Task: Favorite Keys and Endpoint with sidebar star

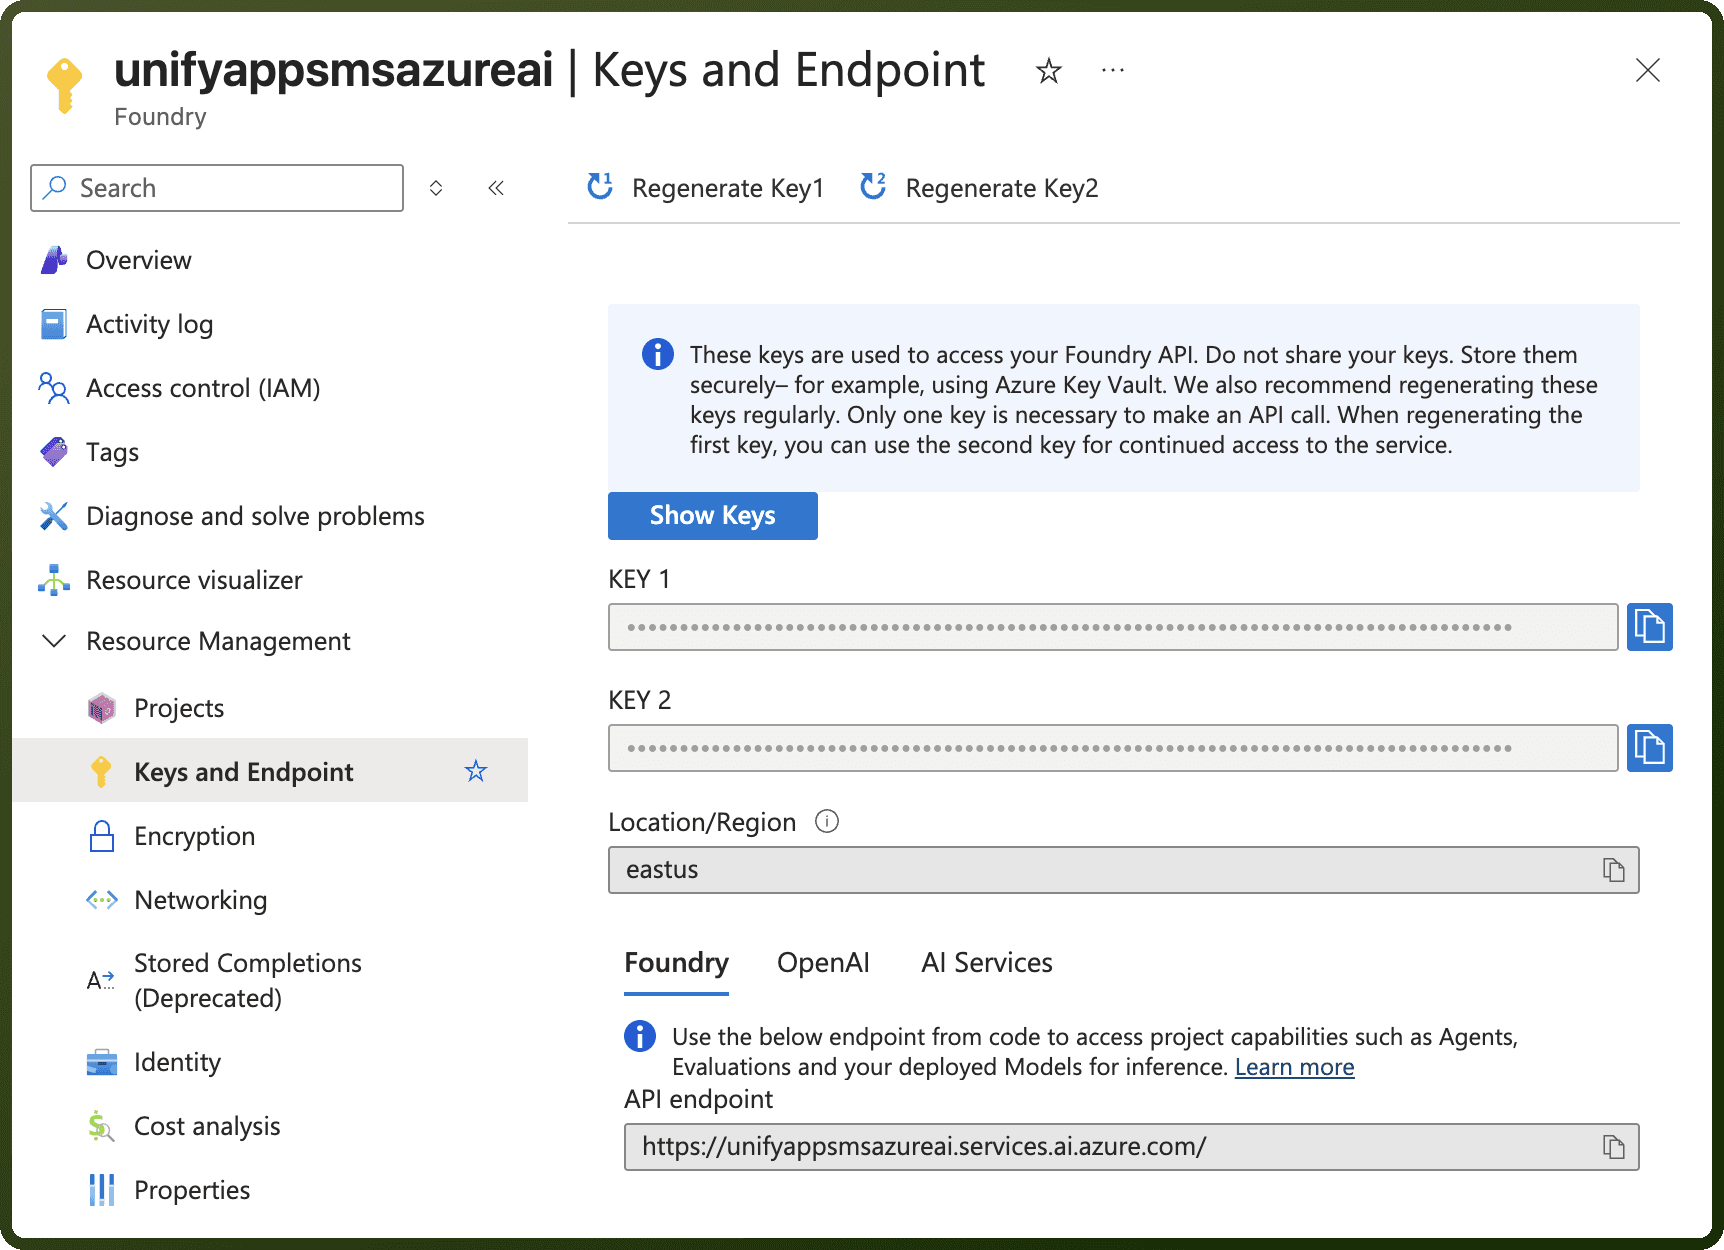Action: pyautogui.click(x=476, y=771)
